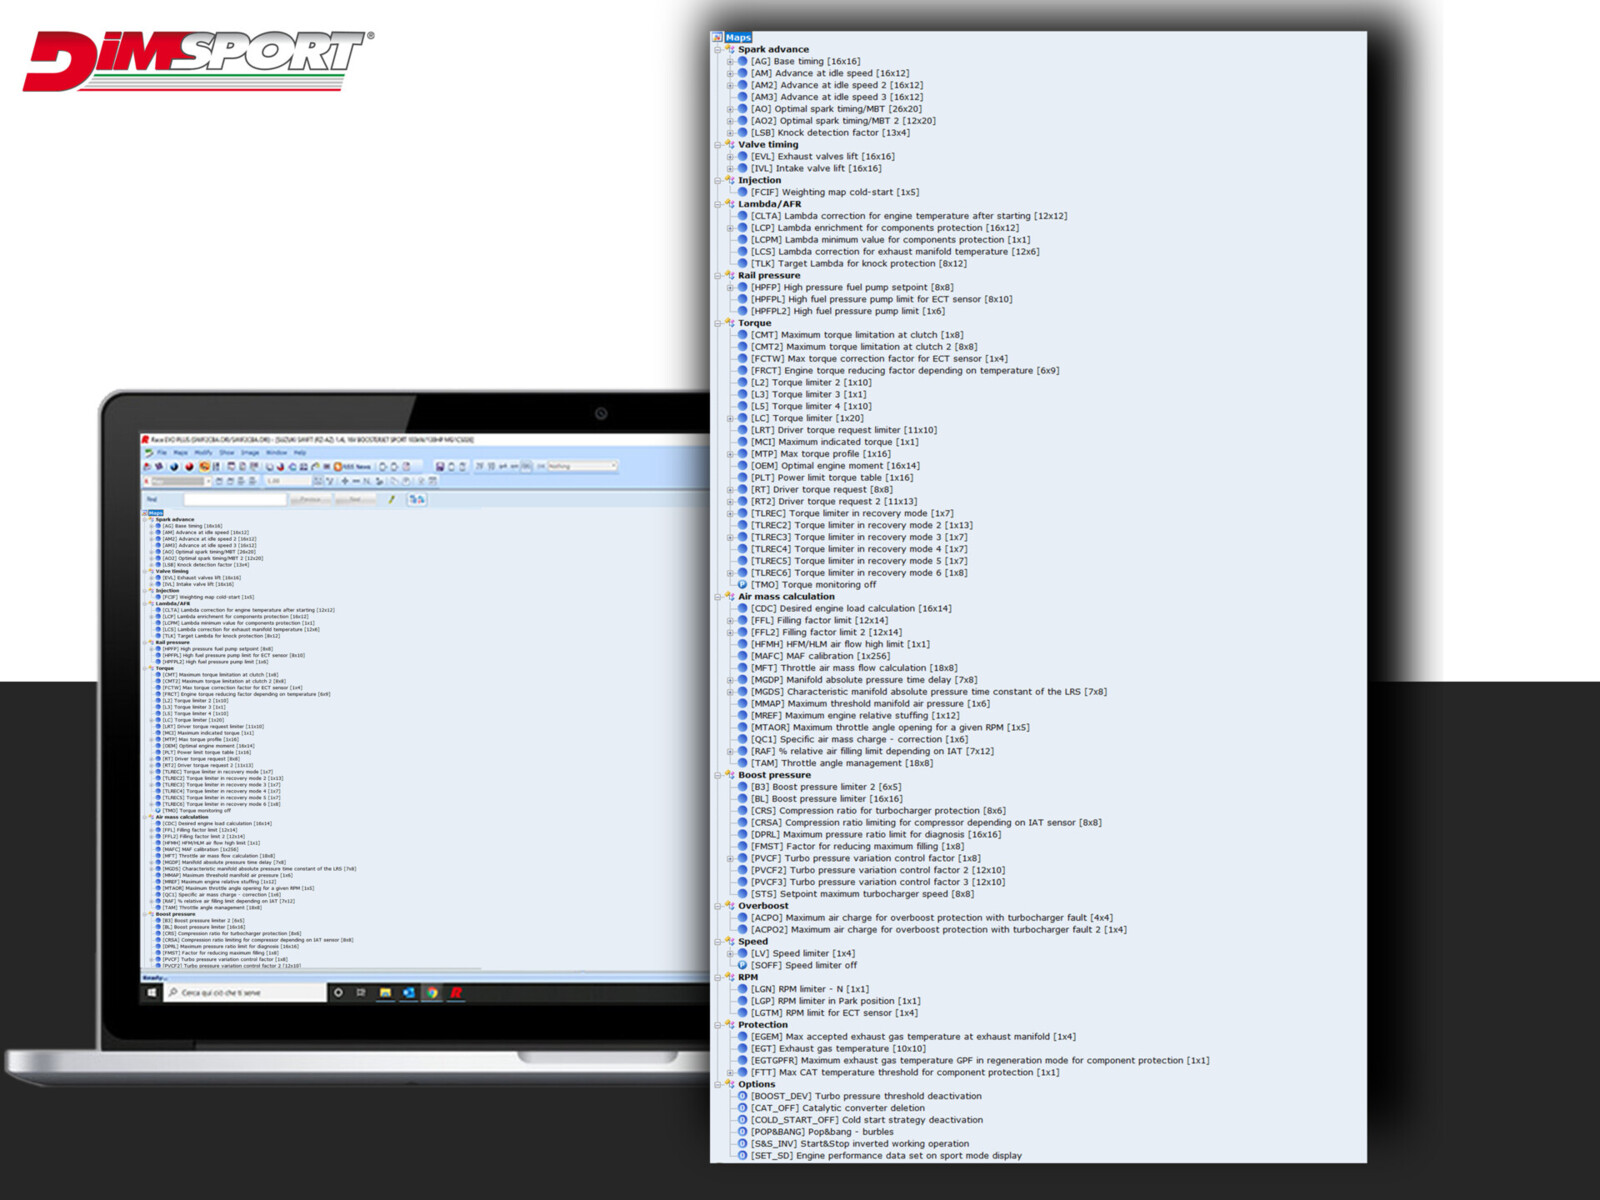The image size is (1600, 1200).
Task: Click the Boost pressure category group icon
Action: (x=730, y=775)
